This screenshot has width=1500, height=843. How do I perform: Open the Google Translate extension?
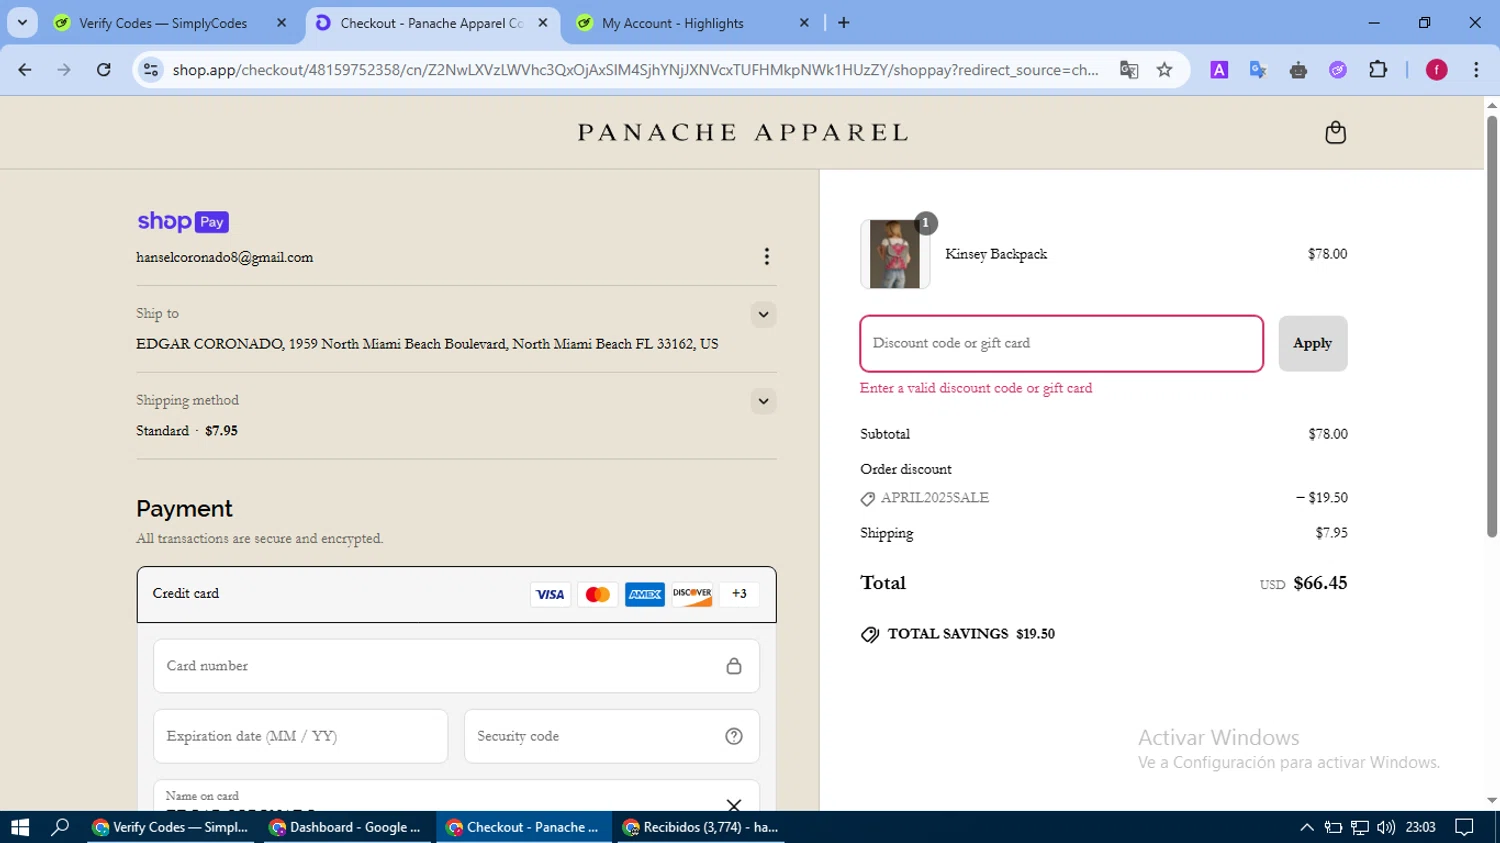(1258, 69)
